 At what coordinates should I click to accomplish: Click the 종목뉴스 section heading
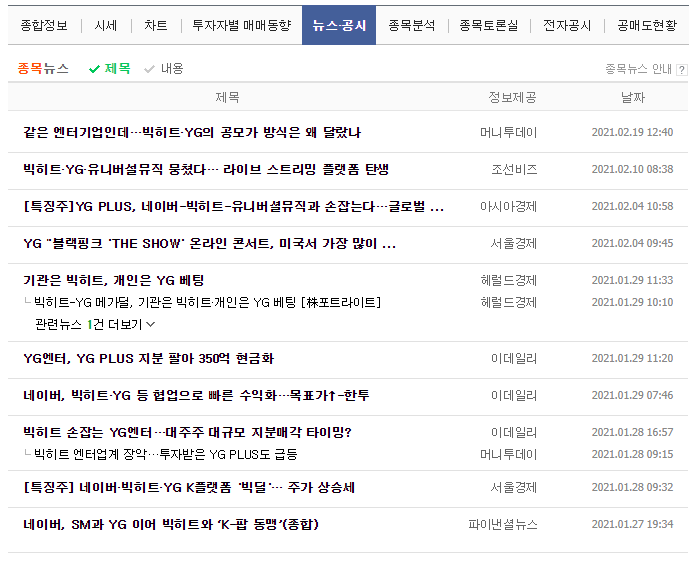tap(43, 69)
